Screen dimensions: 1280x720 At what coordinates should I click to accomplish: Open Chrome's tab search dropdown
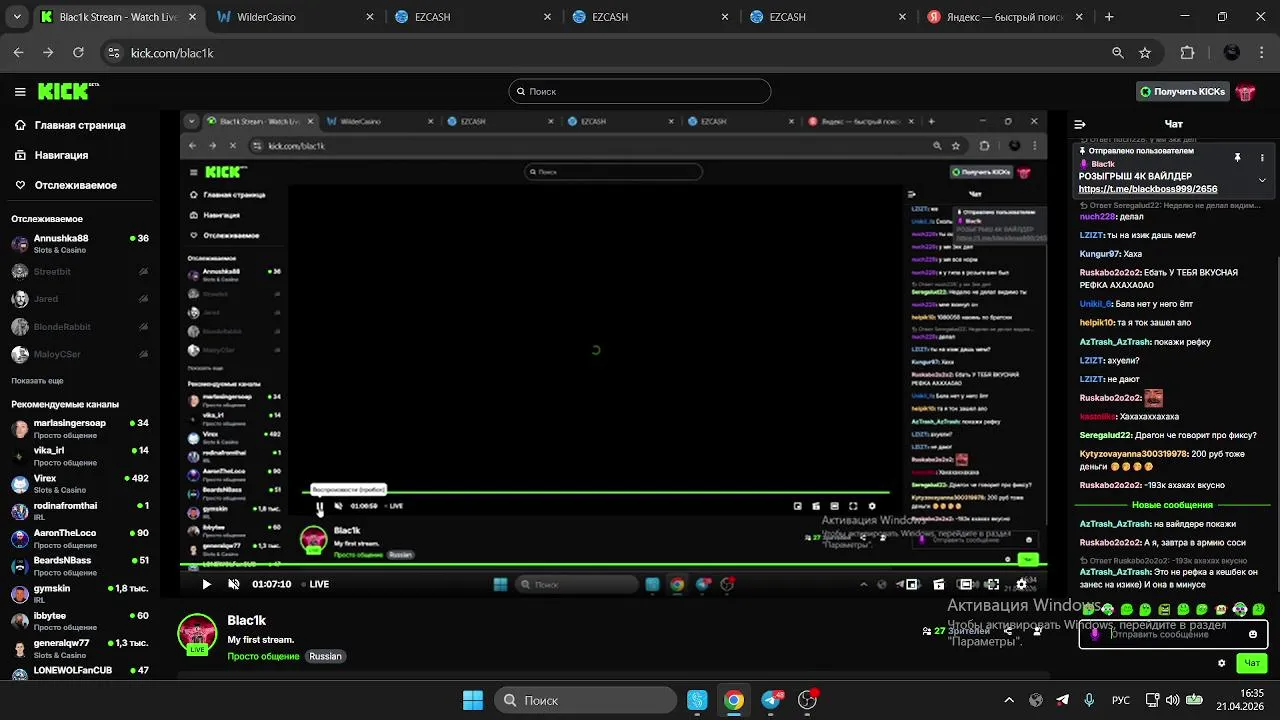click(x=18, y=17)
